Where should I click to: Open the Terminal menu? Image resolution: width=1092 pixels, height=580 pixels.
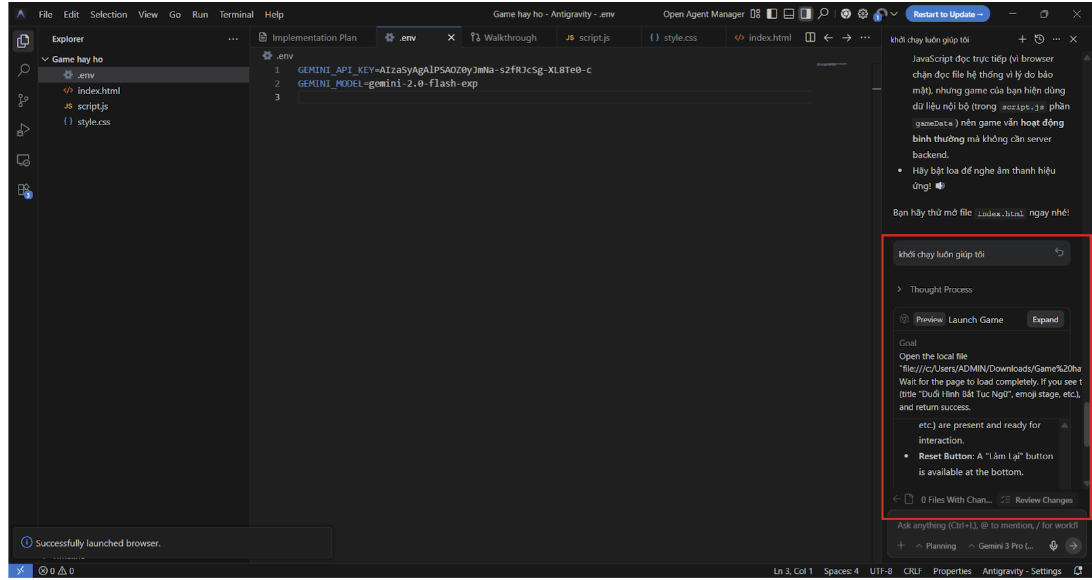pyautogui.click(x=239, y=14)
